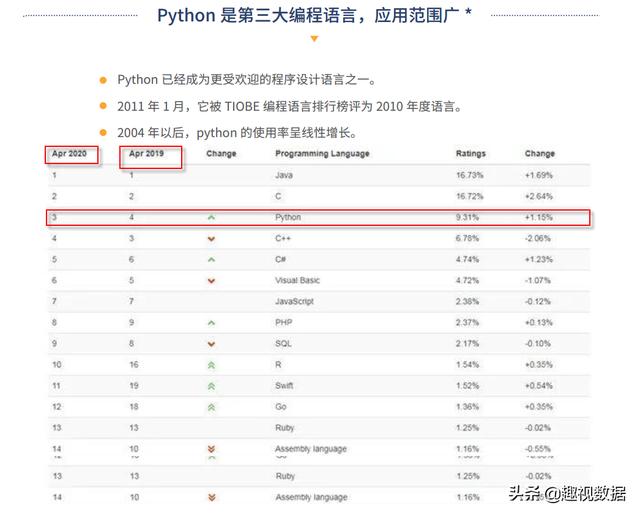
Task: Click the change value '+1.15%' for Python
Action: point(538,217)
